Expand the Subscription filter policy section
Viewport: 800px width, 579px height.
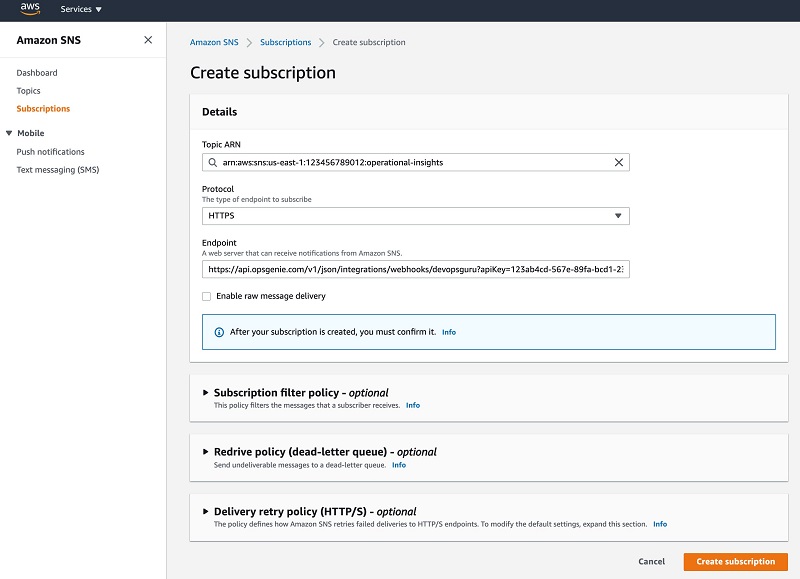[x=205, y=393]
